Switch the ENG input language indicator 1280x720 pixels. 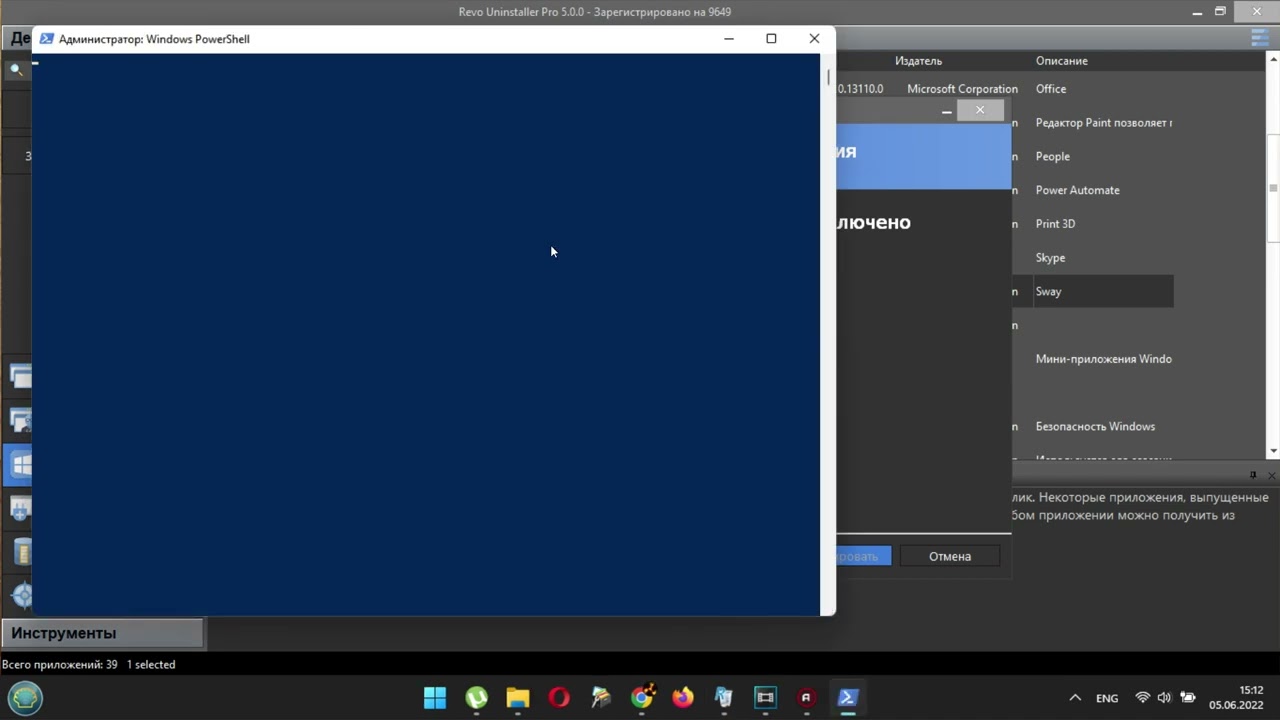(1107, 698)
